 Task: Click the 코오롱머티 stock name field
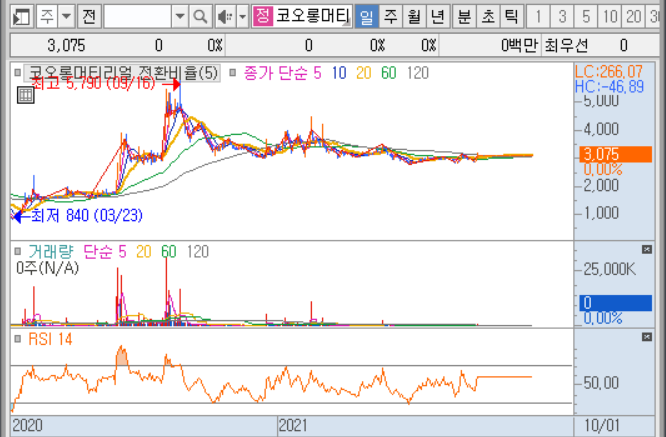point(313,16)
